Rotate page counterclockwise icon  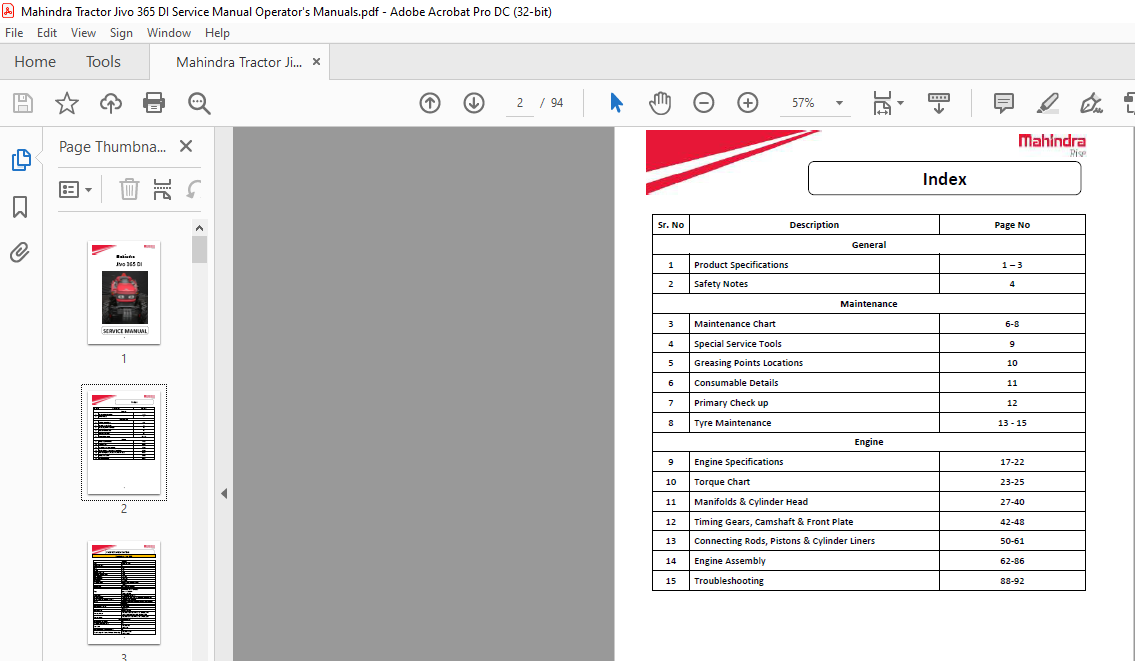193,189
